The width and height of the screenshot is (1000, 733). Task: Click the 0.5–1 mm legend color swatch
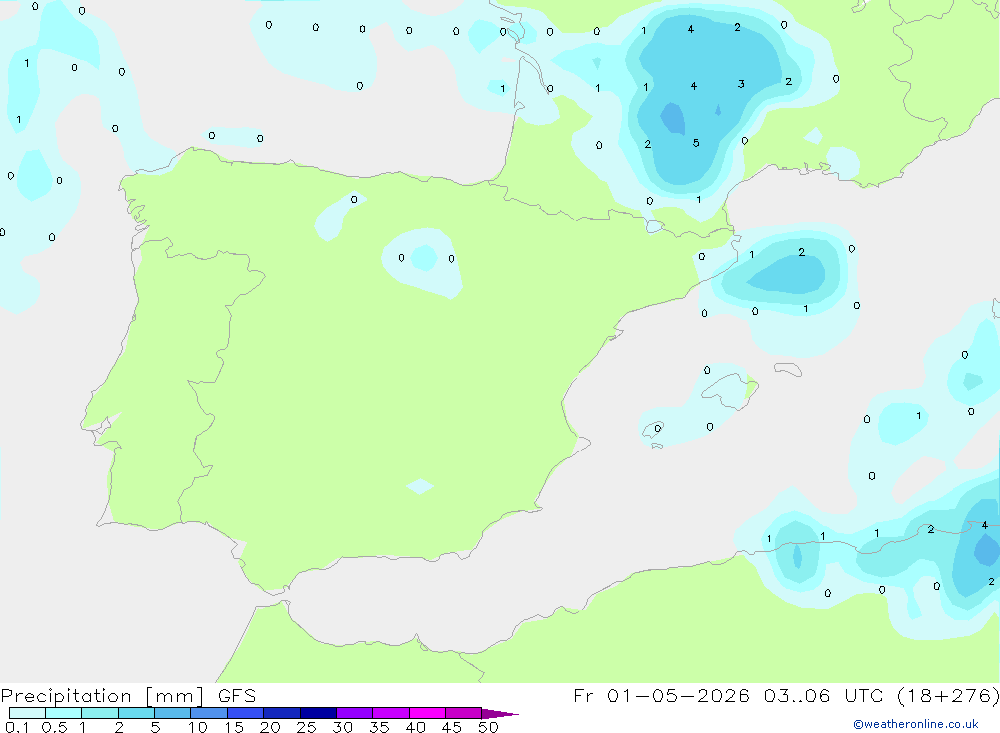point(64,713)
